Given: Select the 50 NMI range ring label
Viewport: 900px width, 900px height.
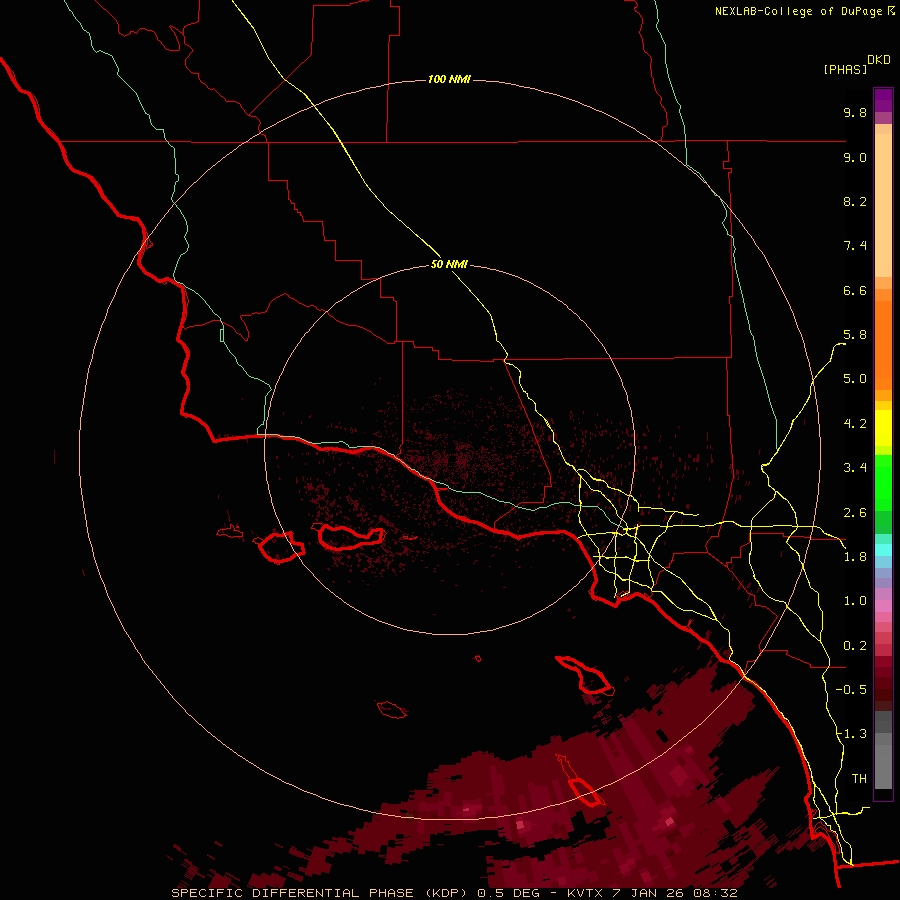Looking at the screenshot, I should 449,264.
